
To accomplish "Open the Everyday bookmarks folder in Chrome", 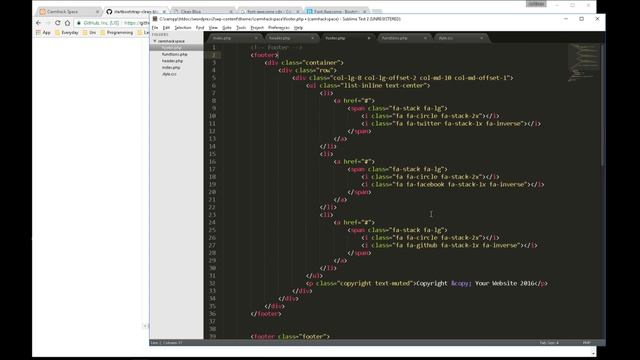I will tap(67, 32).
